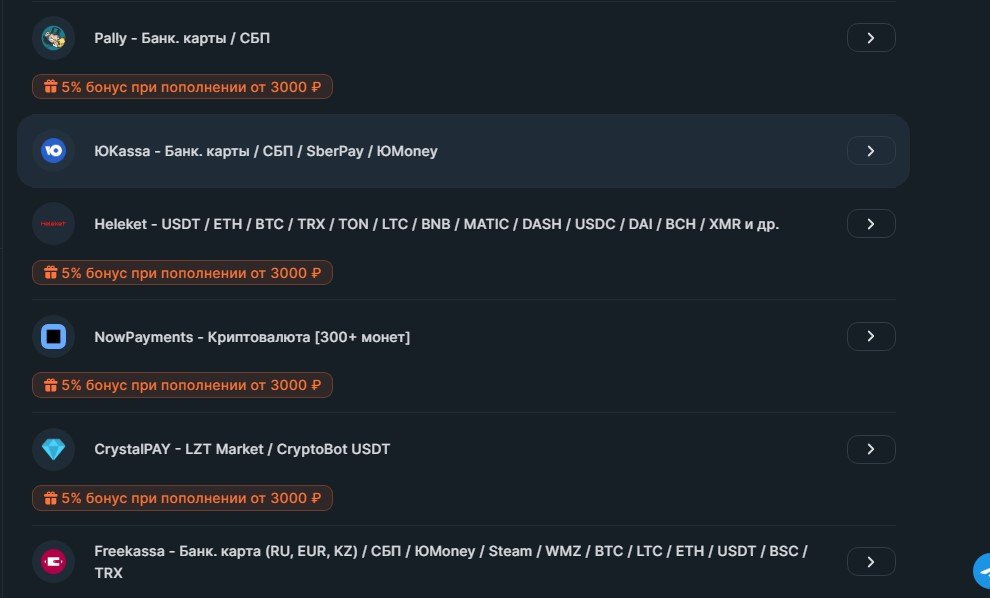The width and height of the screenshot is (990, 598).
Task: Click the 5% bonus badge under CrystalPAY
Action: (182, 498)
